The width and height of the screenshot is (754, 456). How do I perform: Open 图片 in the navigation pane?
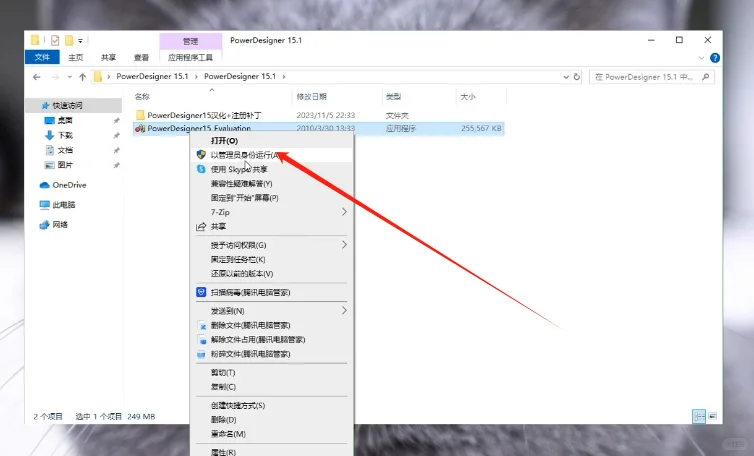tap(65, 165)
